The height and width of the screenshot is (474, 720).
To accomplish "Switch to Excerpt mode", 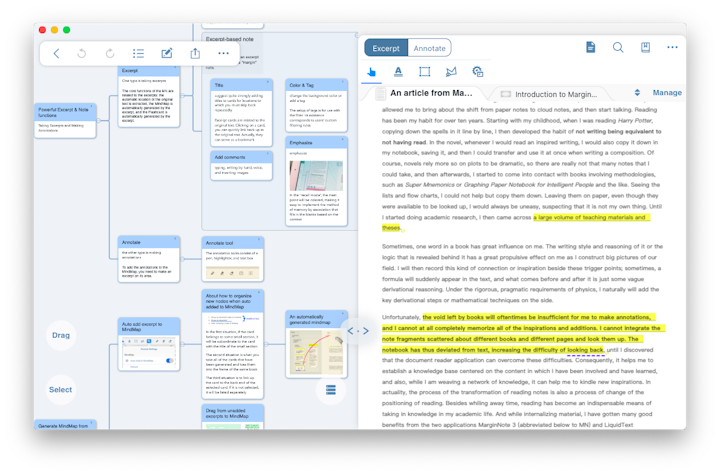I will 386,48.
